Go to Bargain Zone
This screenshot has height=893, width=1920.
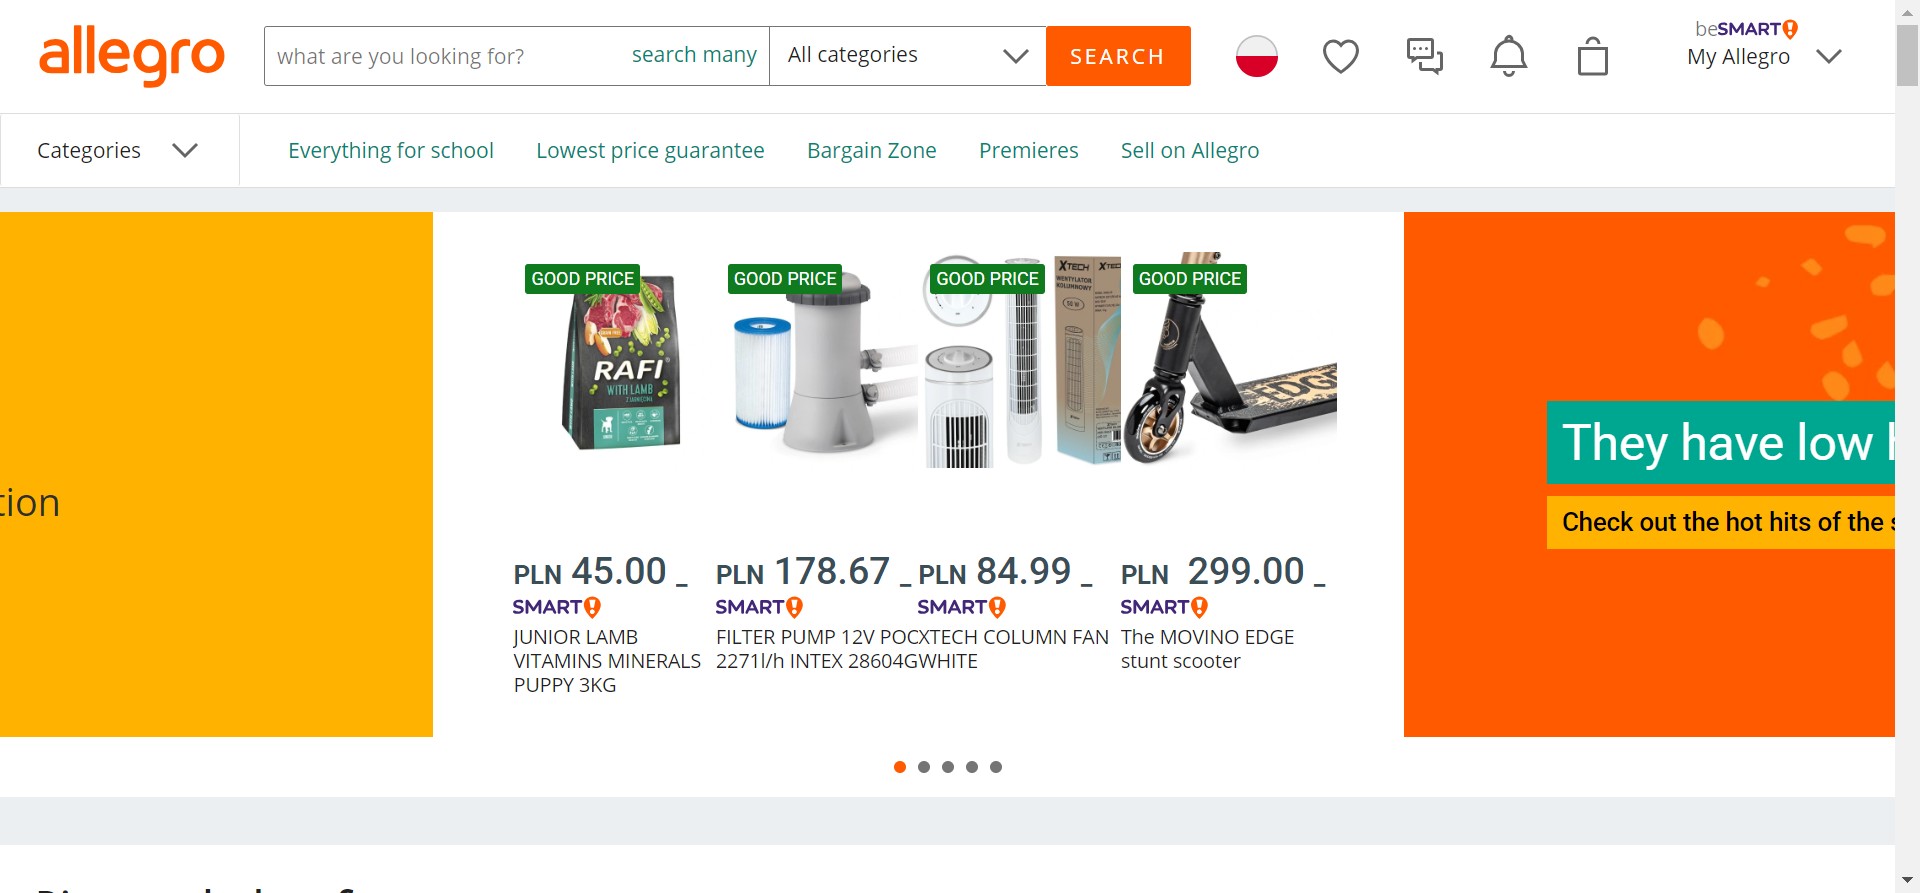click(x=871, y=151)
